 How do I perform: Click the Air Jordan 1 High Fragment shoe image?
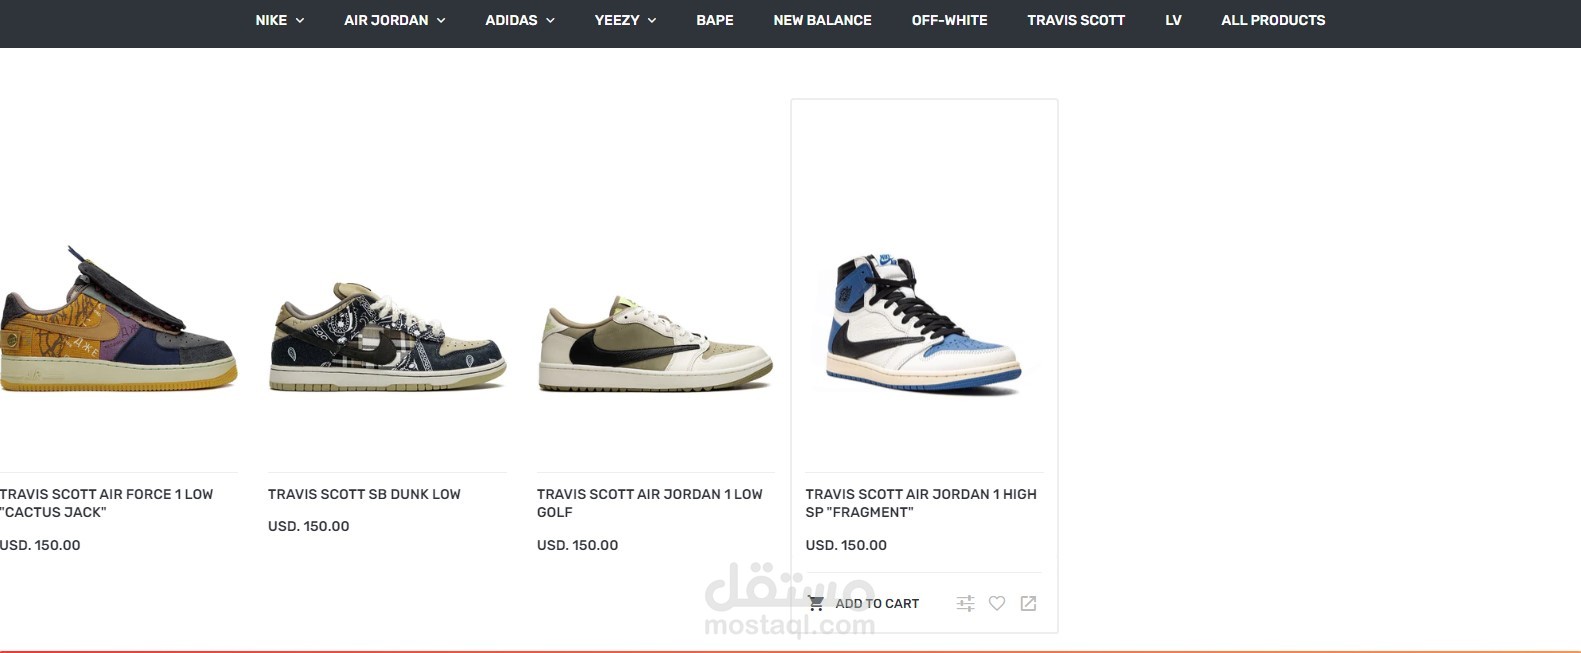(923, 323)
